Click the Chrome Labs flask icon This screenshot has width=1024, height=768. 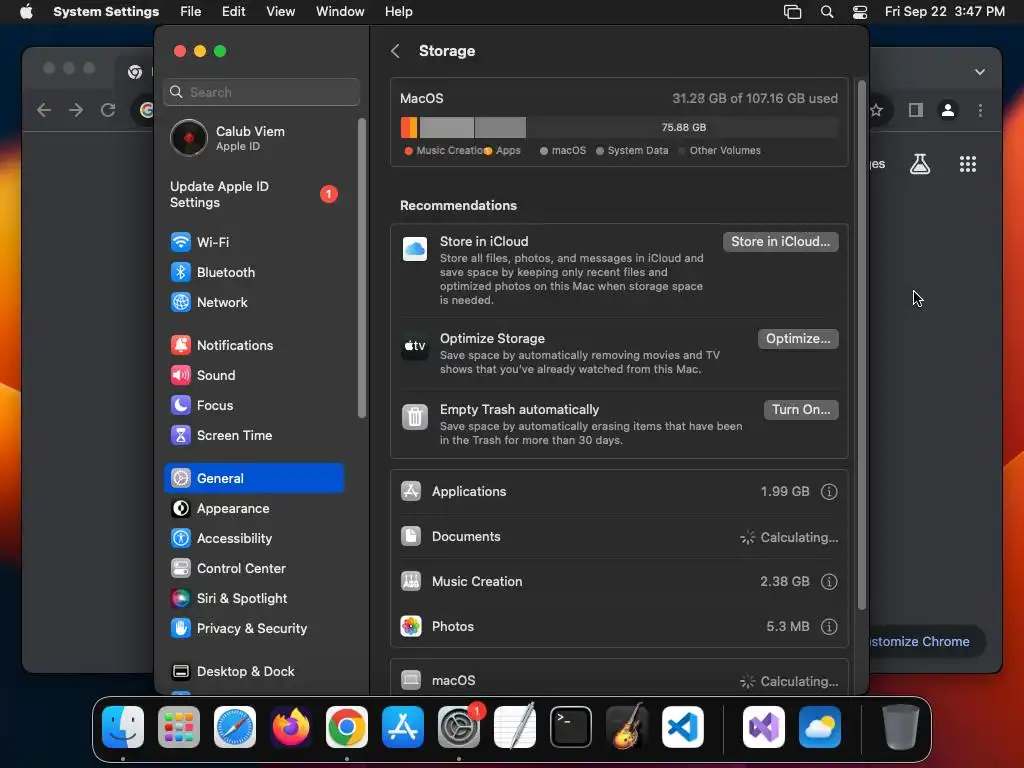[x=920, y=164]
